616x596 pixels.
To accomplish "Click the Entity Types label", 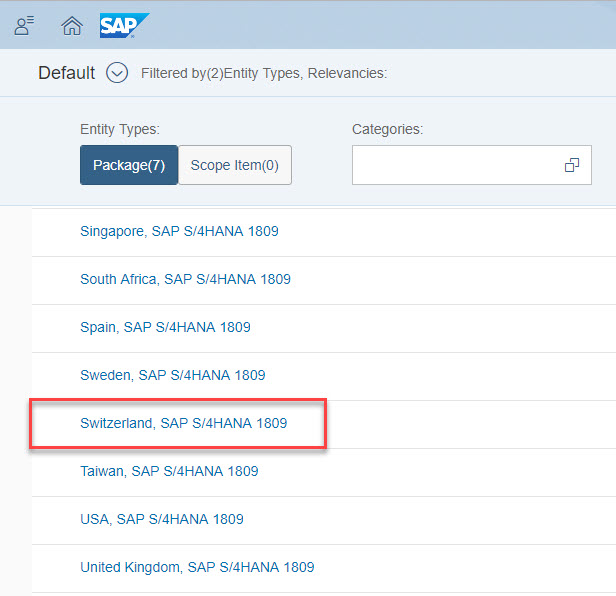I will click(120, 129).
